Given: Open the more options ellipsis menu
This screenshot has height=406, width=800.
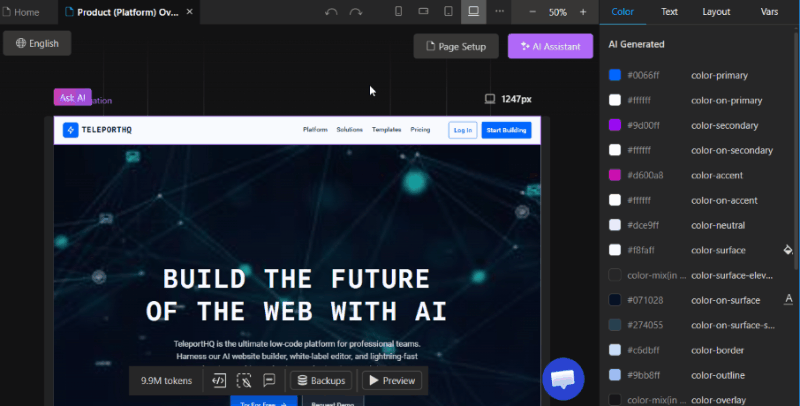Looking at the screenshot, I should (499, 11).
